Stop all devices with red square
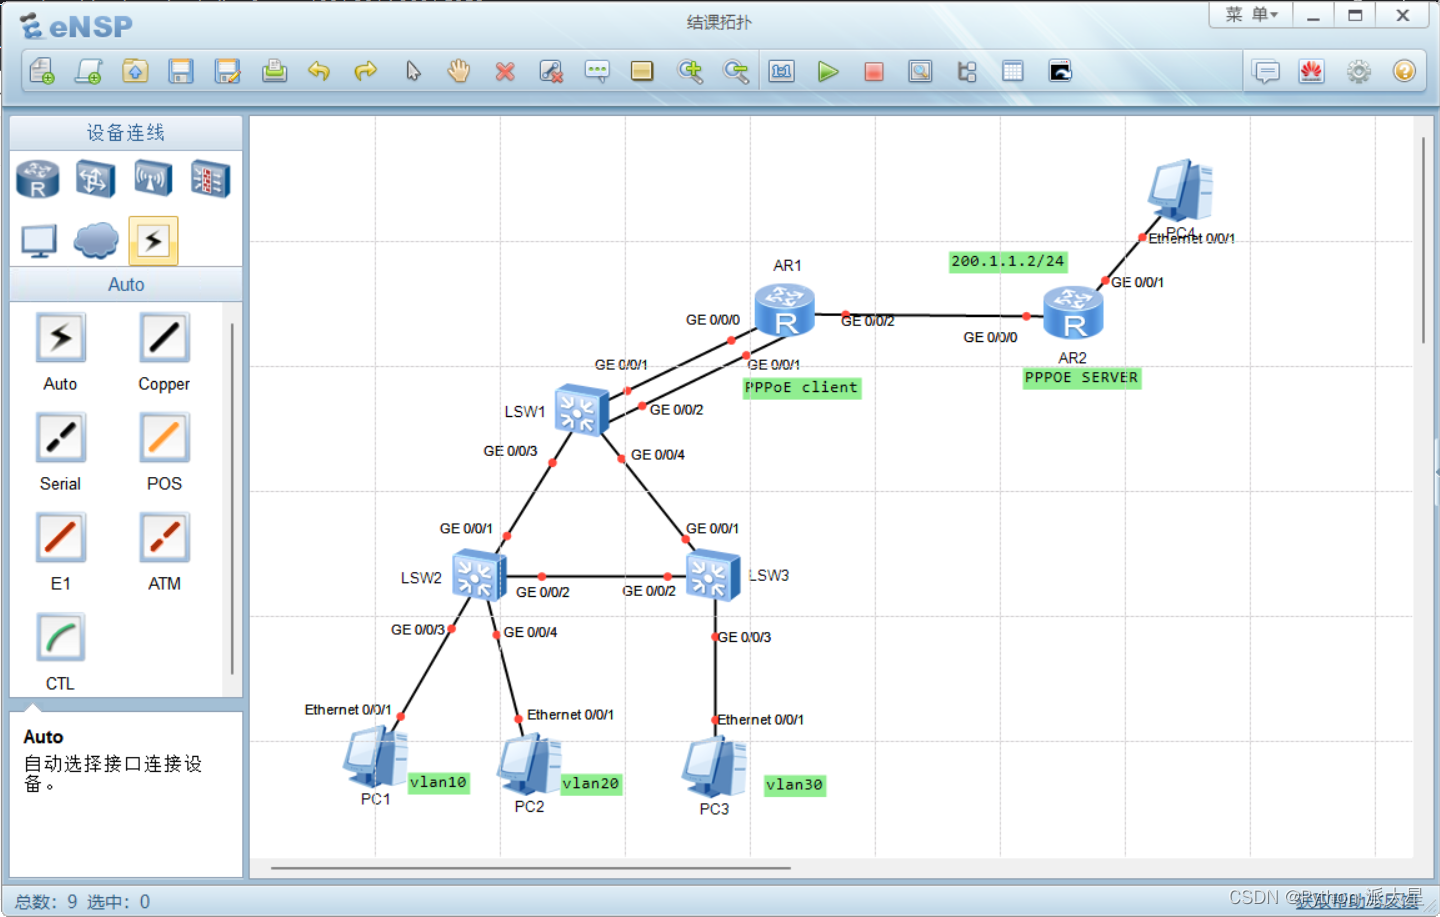Image resolution: width=1440 pixels, height=917 pixels. click(x=874, y=71)
